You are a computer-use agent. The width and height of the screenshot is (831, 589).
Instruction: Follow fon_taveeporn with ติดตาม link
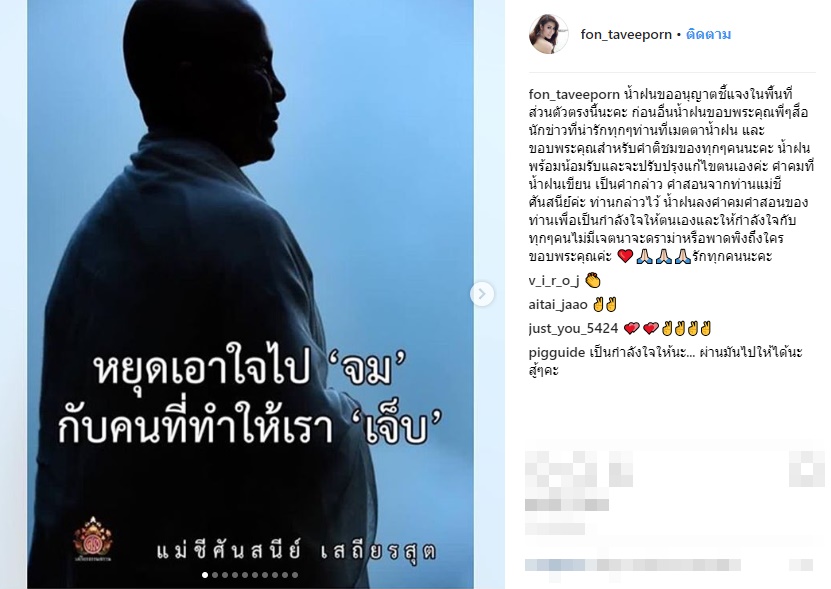(x=709, y=34)
